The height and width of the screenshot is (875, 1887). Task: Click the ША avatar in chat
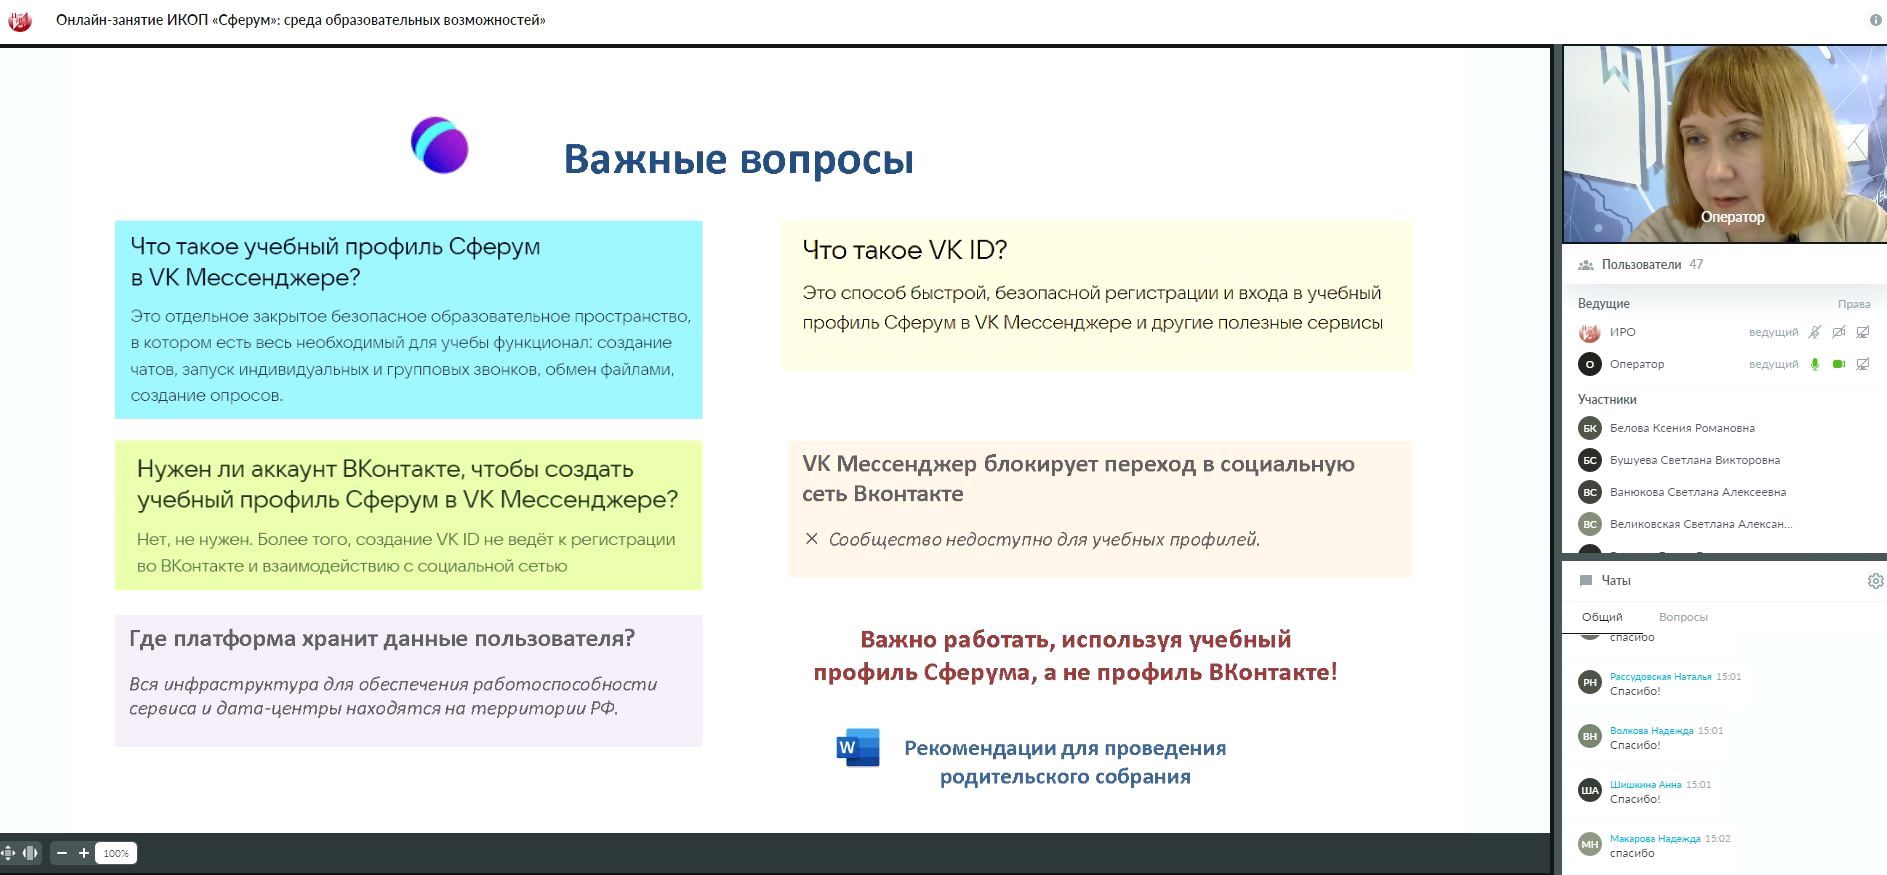pyautogui.click(x=1589, y=791)
